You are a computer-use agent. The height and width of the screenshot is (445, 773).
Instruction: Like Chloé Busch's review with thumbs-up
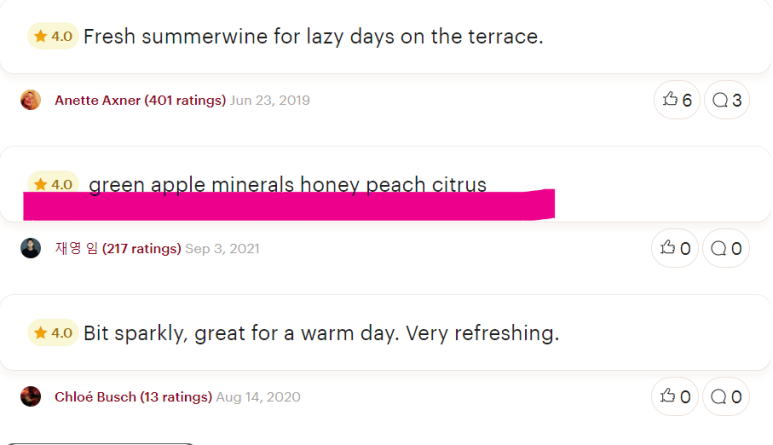(x=675, y=397)
